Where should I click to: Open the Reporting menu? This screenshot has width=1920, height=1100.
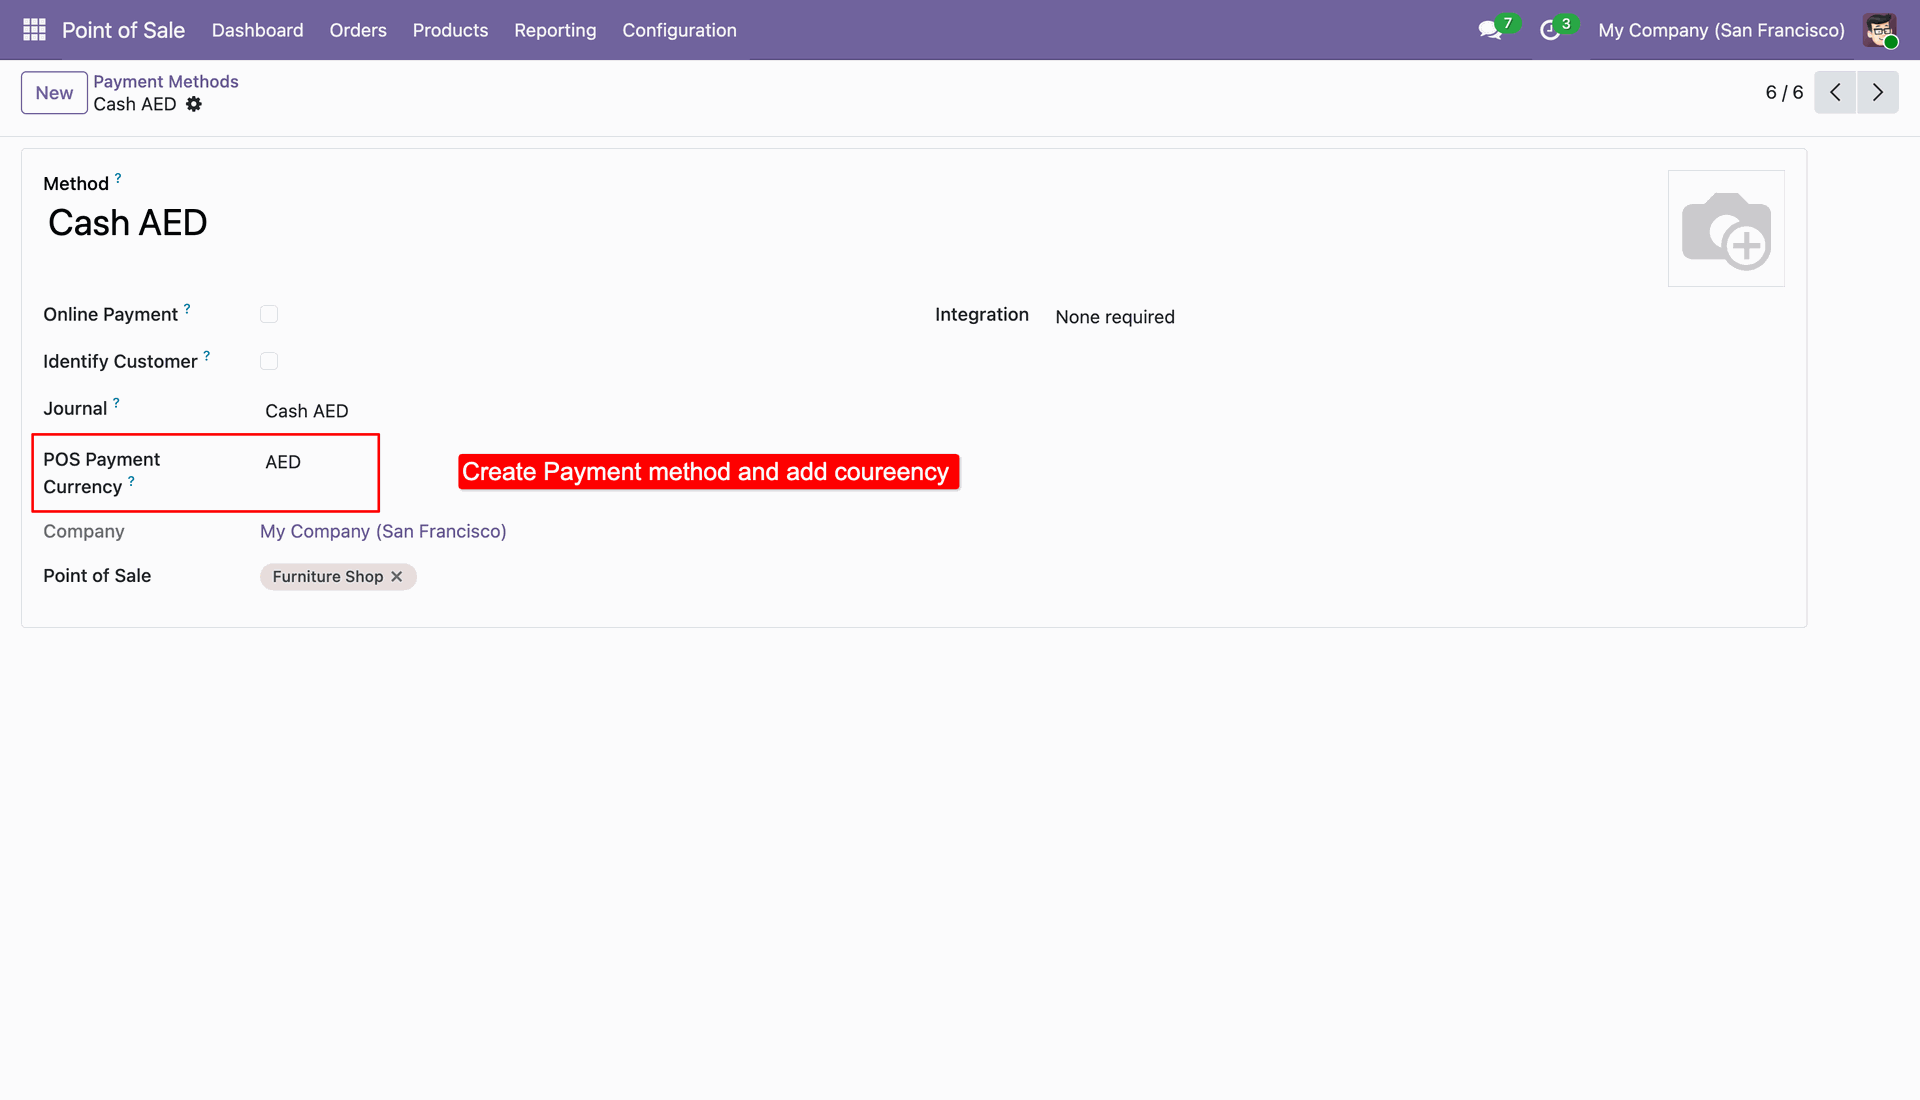[555, 30]
